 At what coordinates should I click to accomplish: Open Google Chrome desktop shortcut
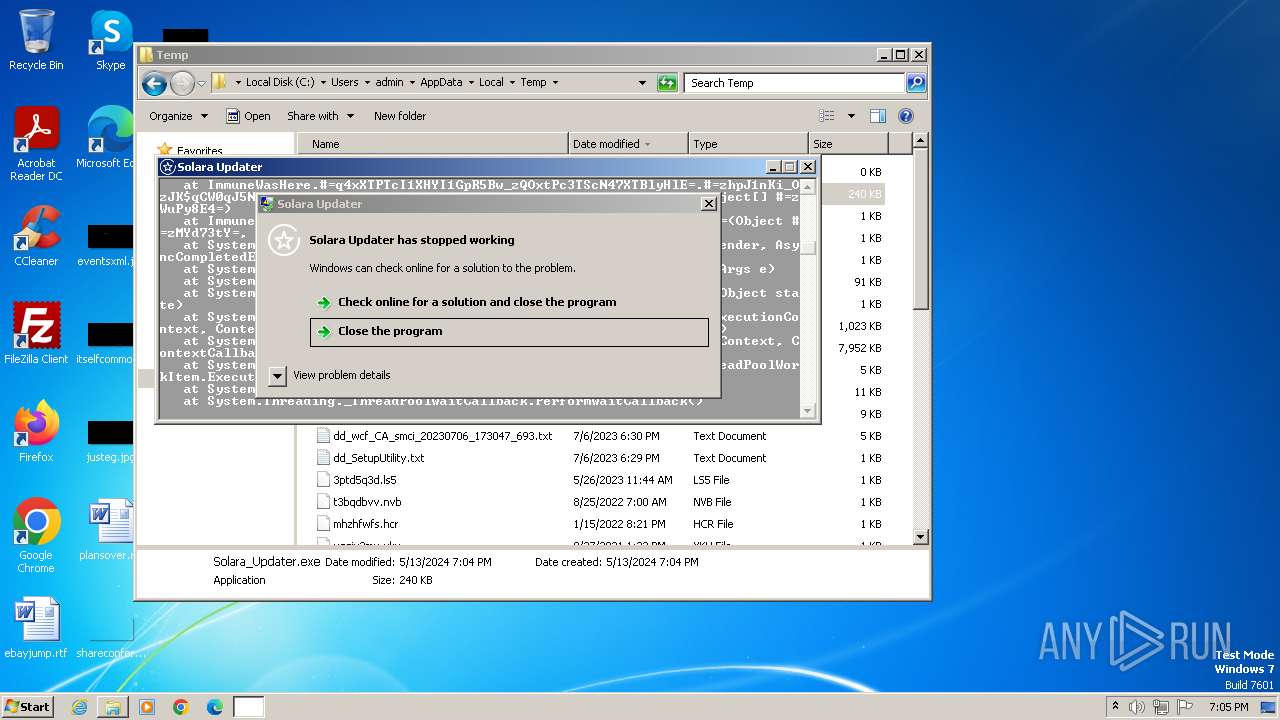(x=36, y=536)
